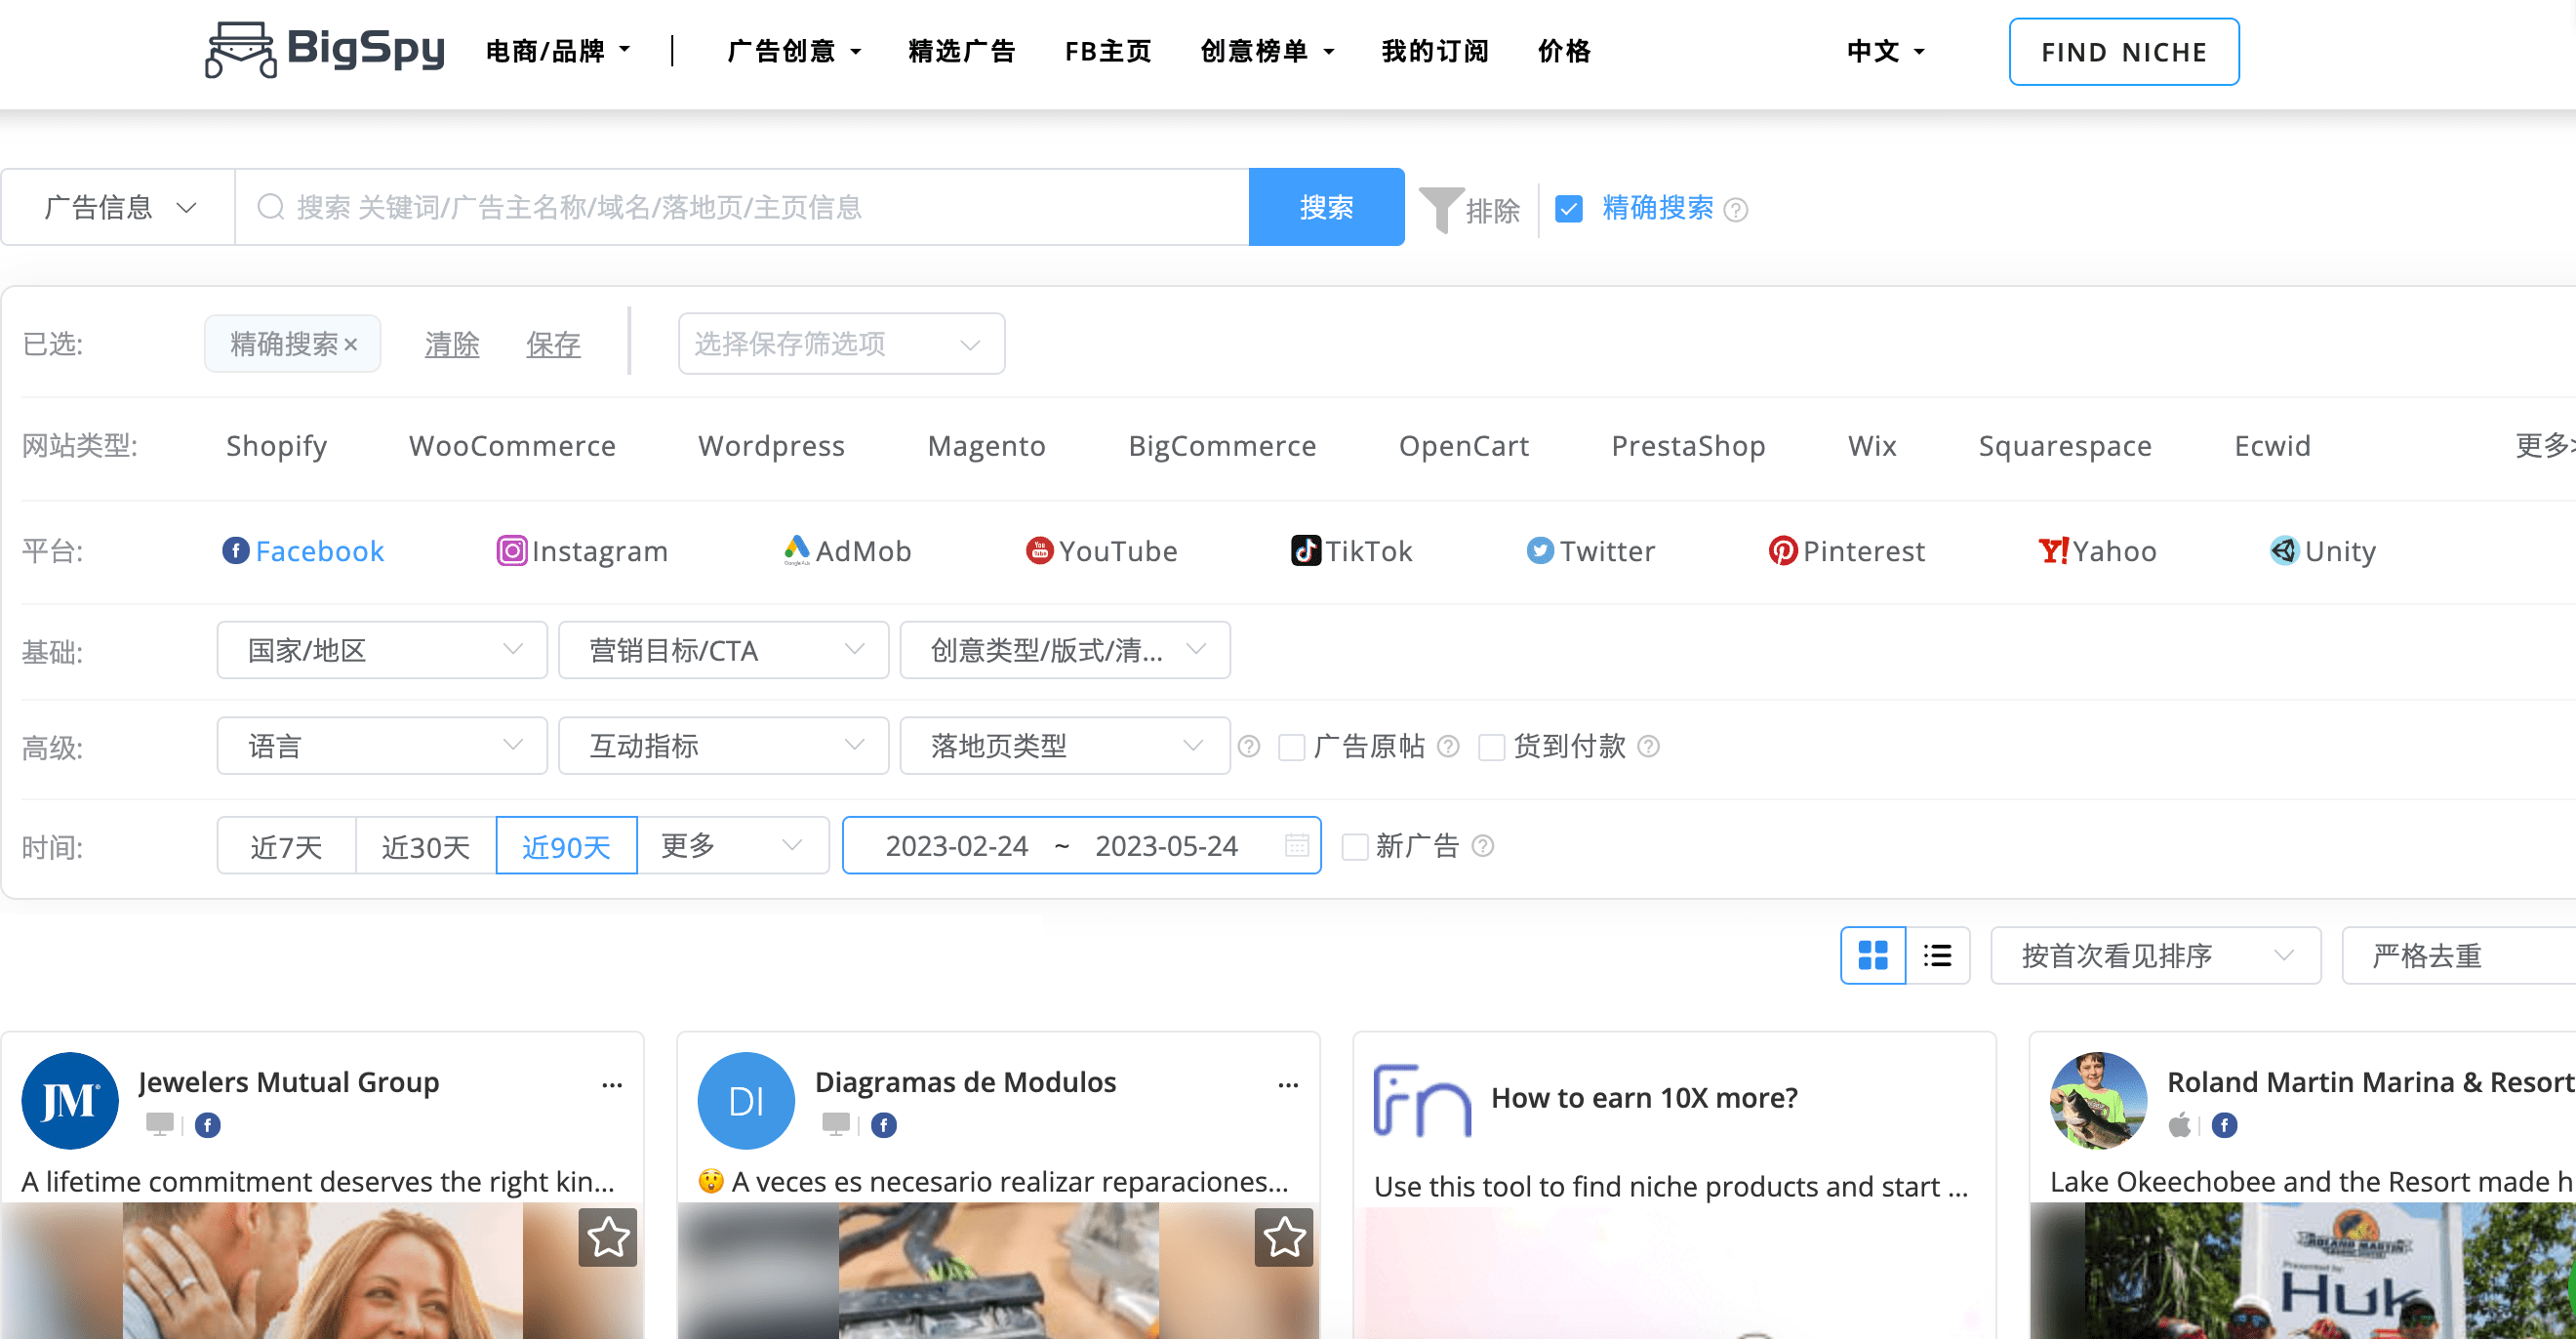This screenshot has width=2576, height=1339.
Task: Select the Yahoo platform filter
Action: [2098, 551]
